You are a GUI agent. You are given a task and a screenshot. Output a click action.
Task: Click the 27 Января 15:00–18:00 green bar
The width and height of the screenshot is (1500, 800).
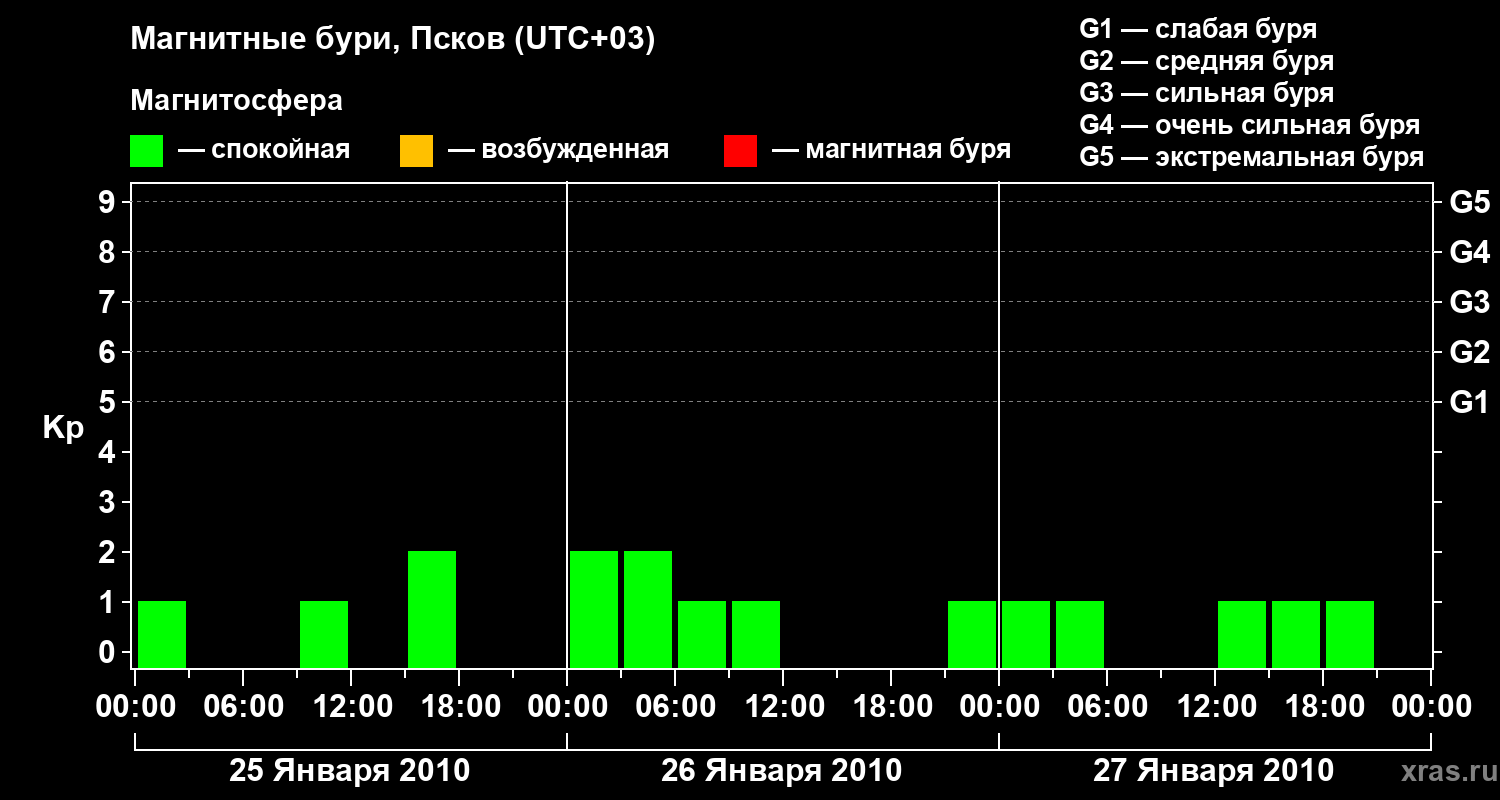point(1296,634)
